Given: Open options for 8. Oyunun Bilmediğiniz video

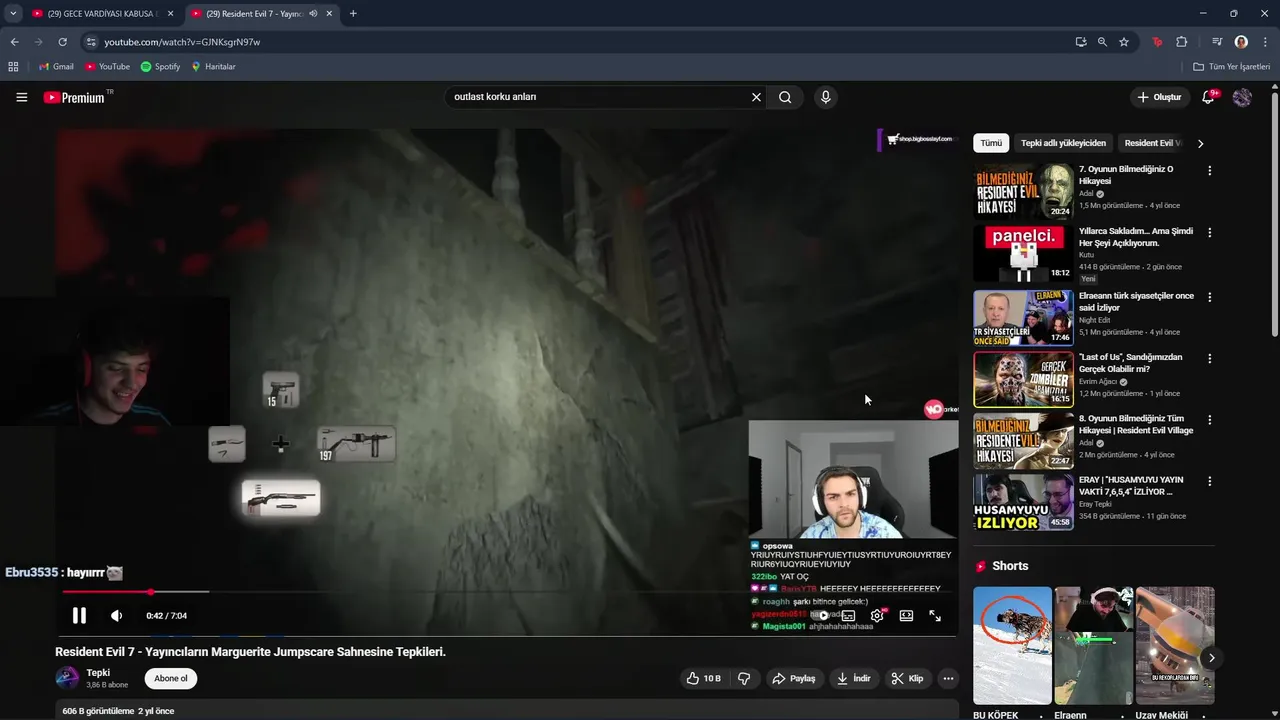Looking at the screenshot, I should tap(1209, 420).
